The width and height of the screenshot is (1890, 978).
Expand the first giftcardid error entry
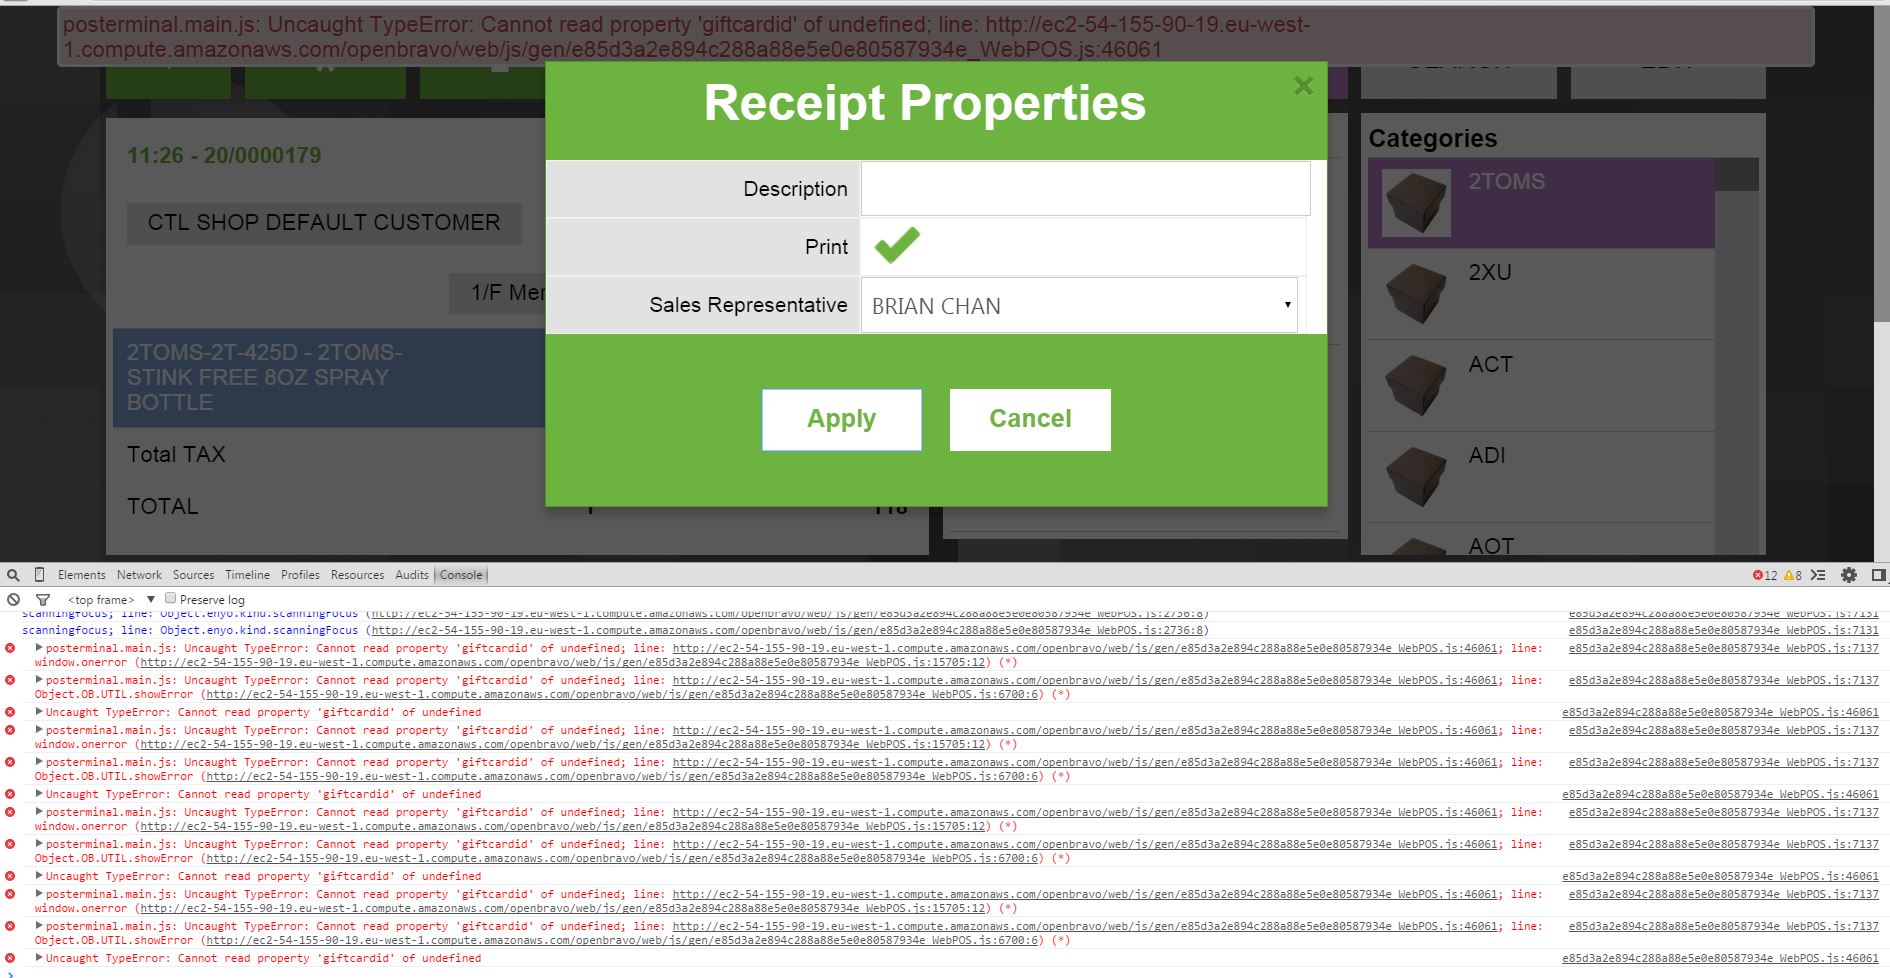point(39,648)
